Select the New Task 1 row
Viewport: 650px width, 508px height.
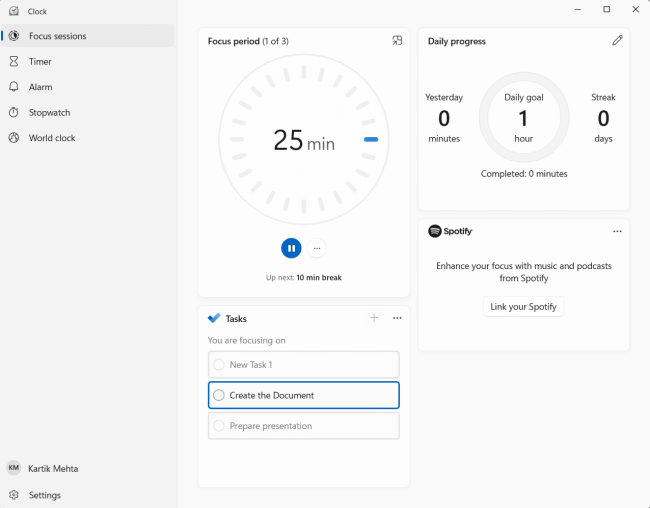304,365
